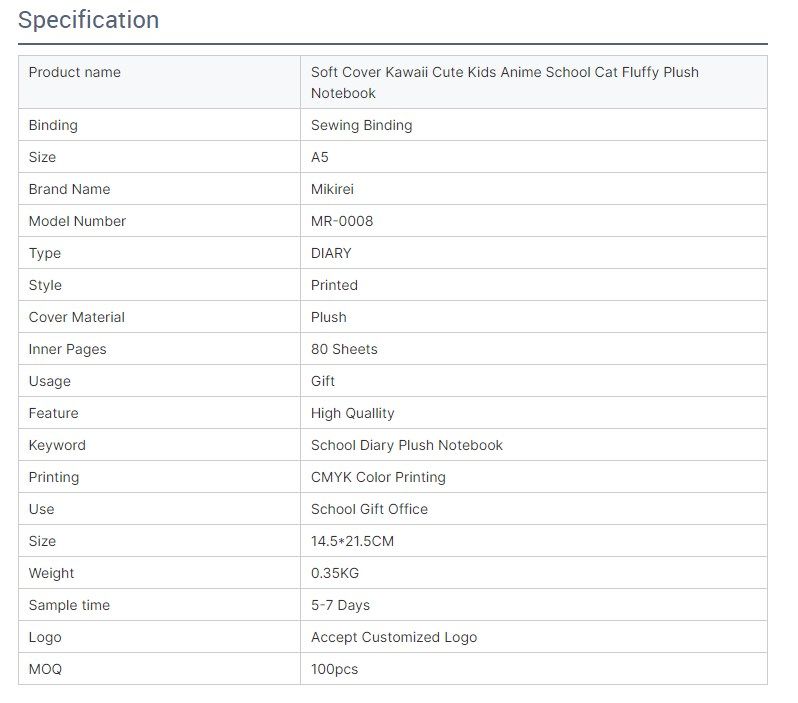
Task: Select the DIARY type value
Action: [331, 253]
